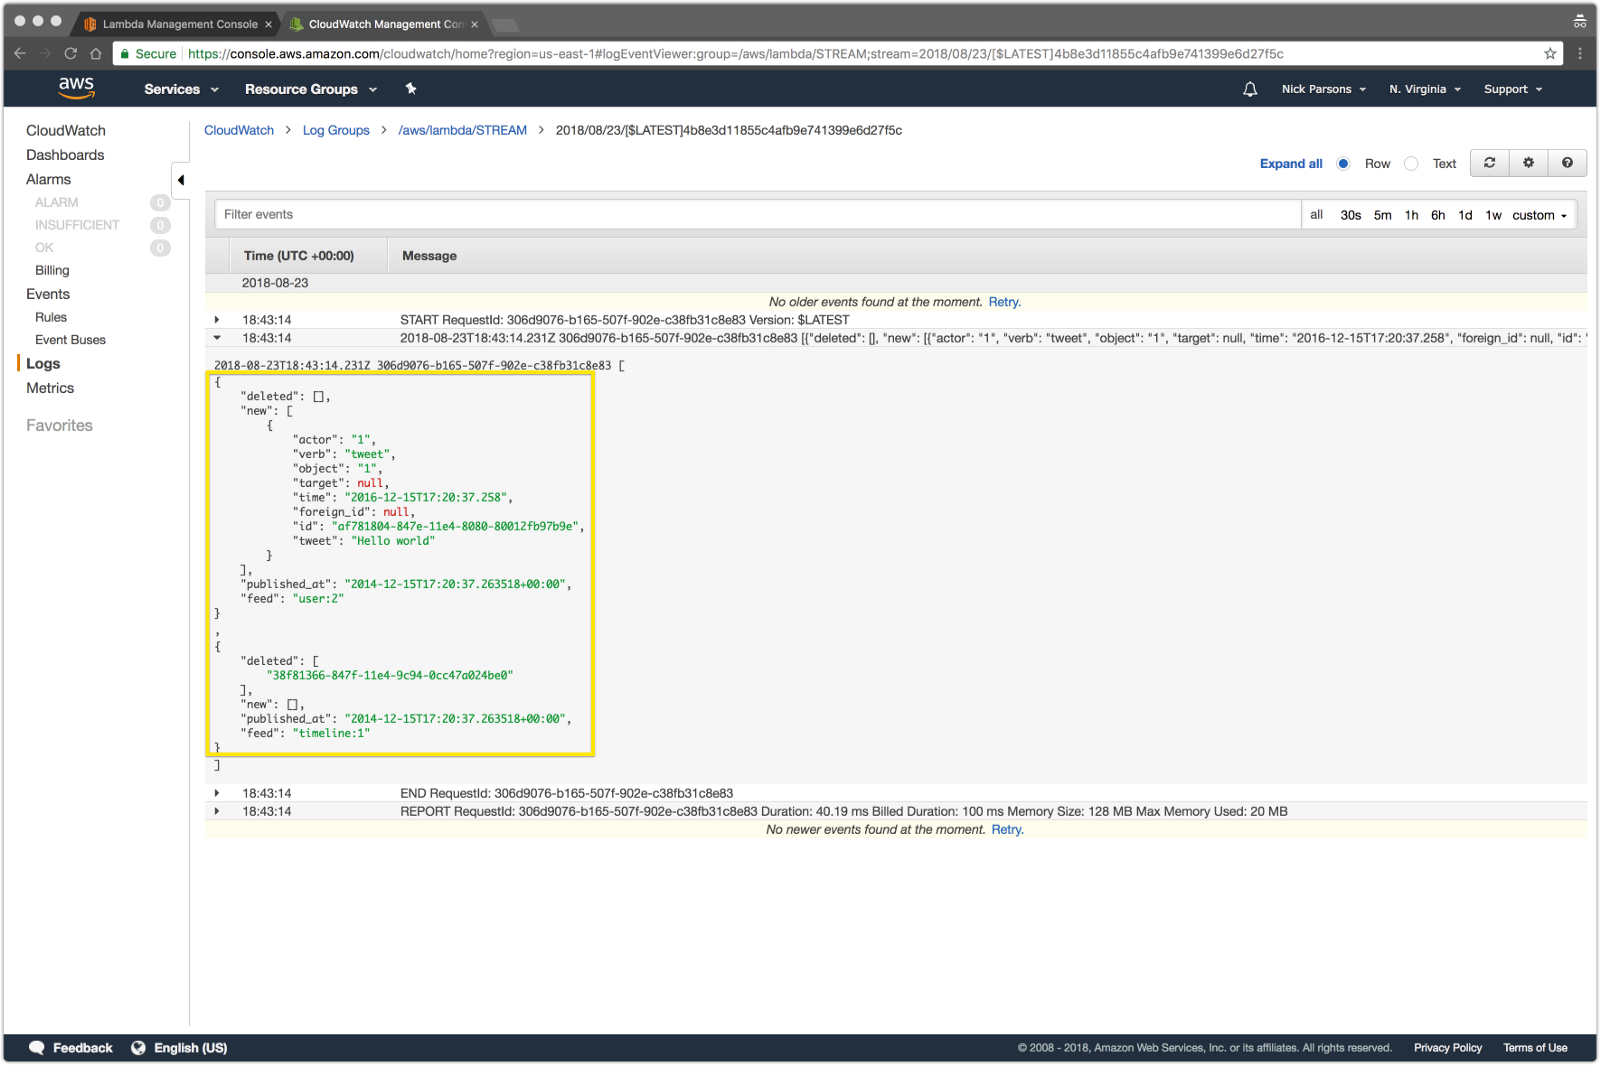This screenshot has width=1600, height=1065.
Task: Click the Filter events input field
Action: pyautogui.click(x=756, y=214)
